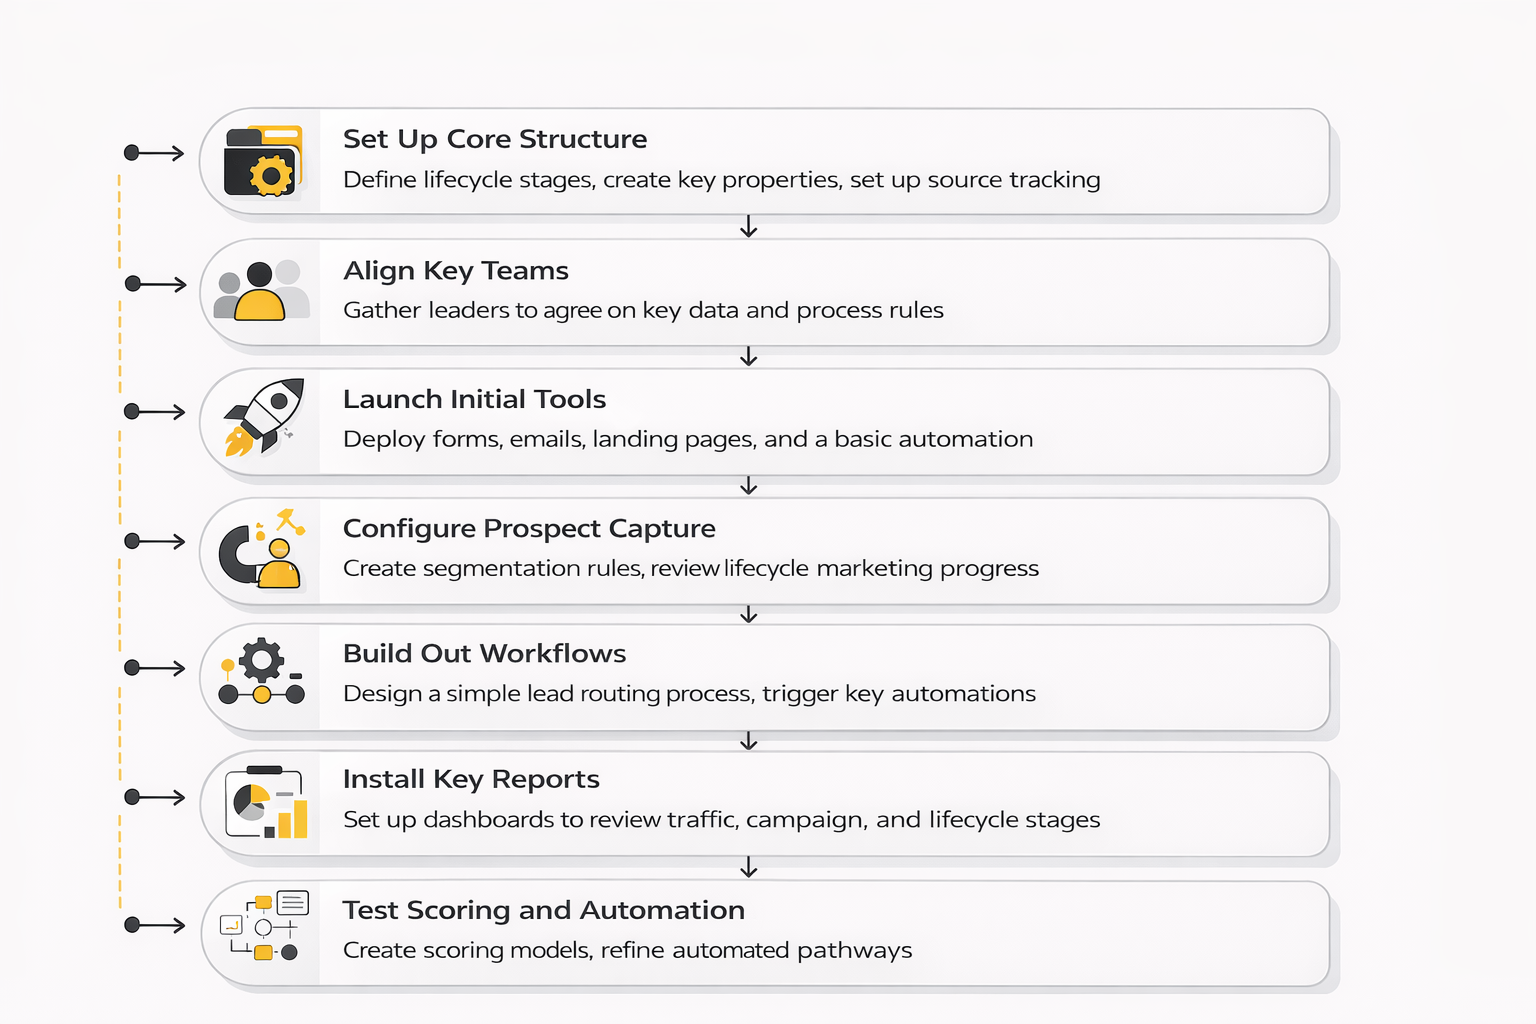
Task: Click the Install Key Reports title
Action: [471, 779]
